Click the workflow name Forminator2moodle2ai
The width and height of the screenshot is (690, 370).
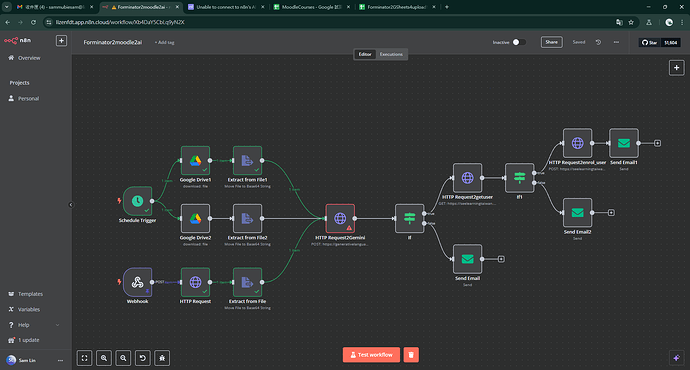click(113, 42)
